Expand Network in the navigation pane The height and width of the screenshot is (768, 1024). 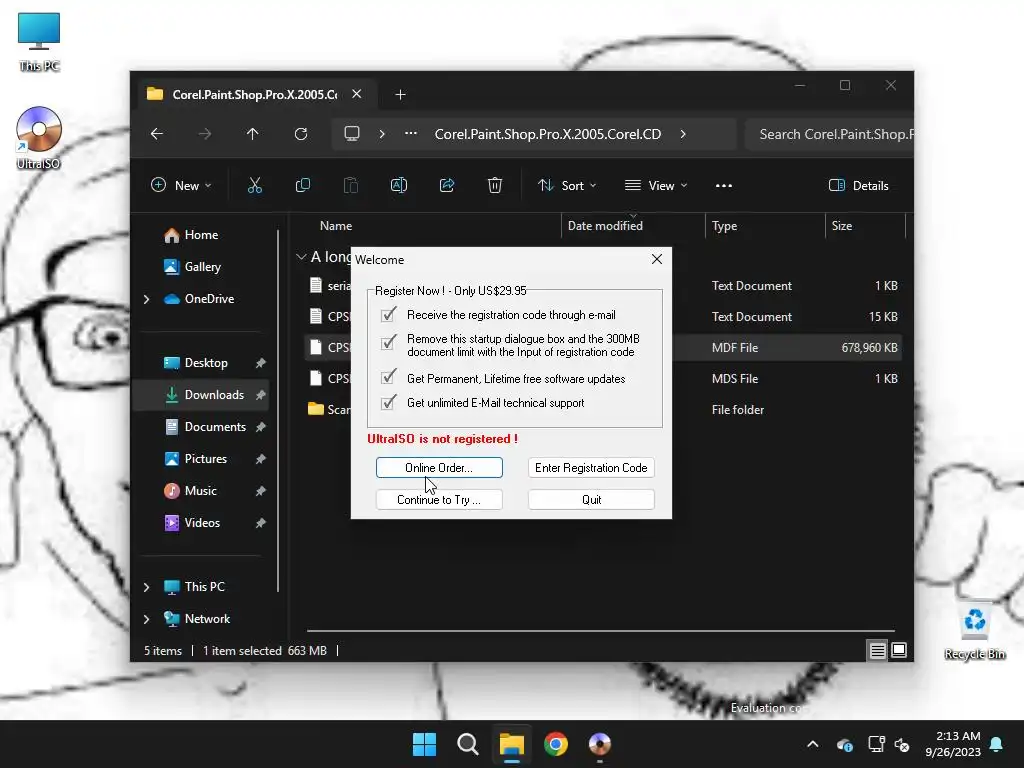click(x=146, y=619)
